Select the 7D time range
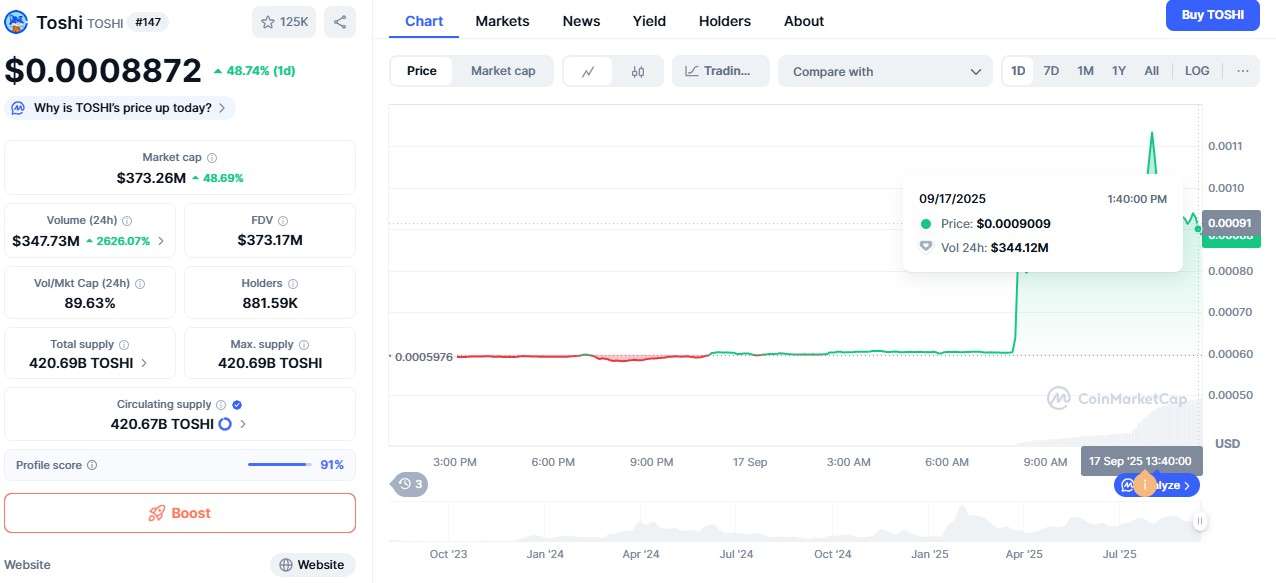The width and height of the screenshot is (1276, 583). click(x=1051, y=71)
